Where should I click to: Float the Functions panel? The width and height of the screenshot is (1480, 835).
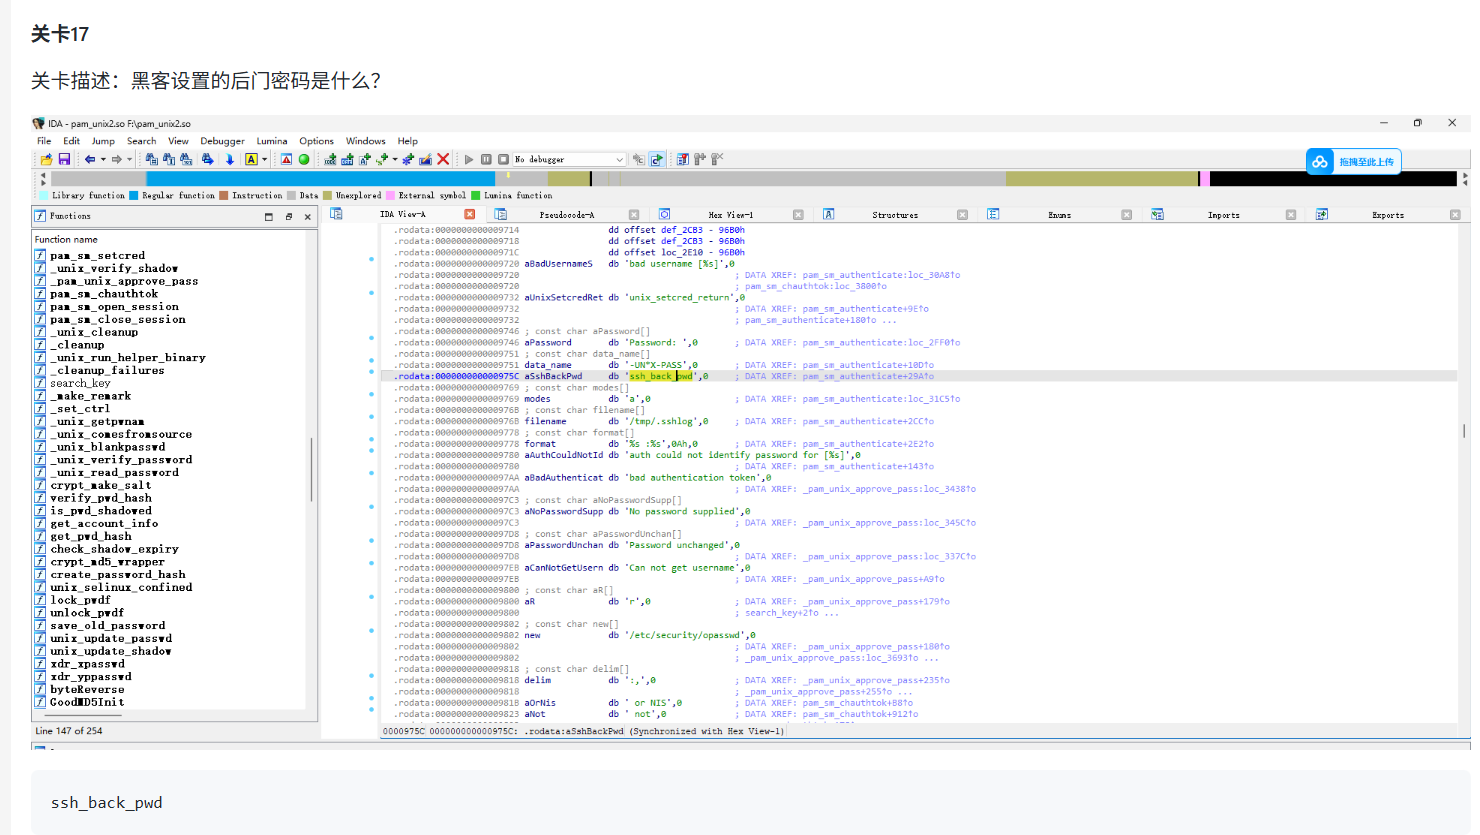pyautogui.click(x=289, y=216)
